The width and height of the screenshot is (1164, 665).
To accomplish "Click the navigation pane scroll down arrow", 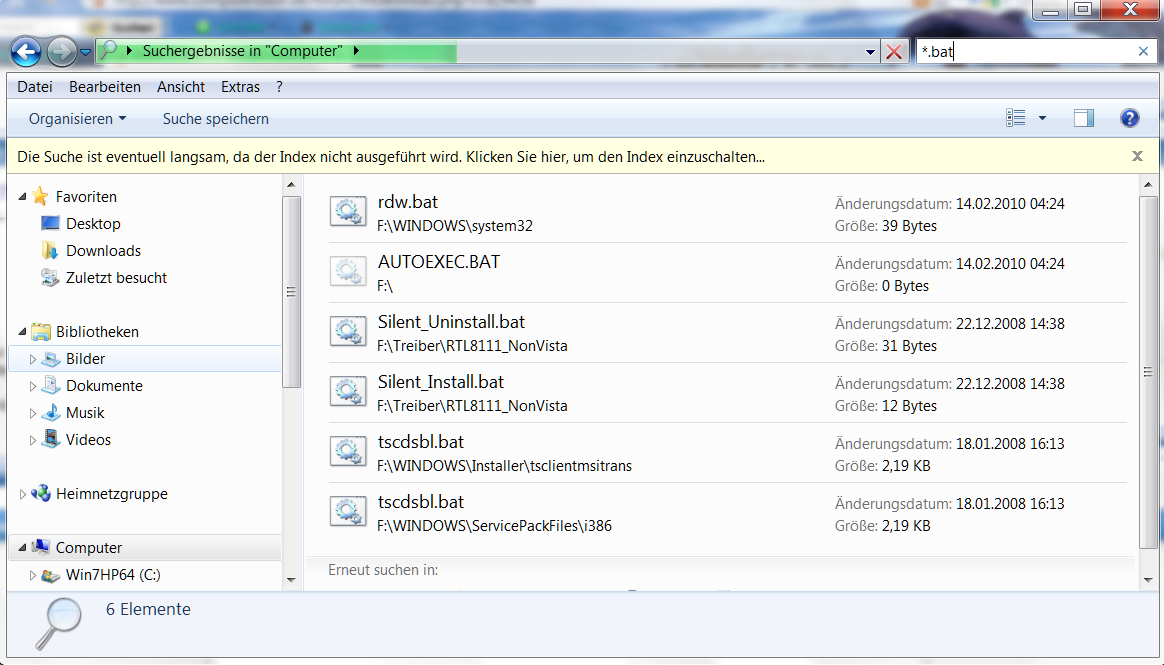I will (291, 580).
